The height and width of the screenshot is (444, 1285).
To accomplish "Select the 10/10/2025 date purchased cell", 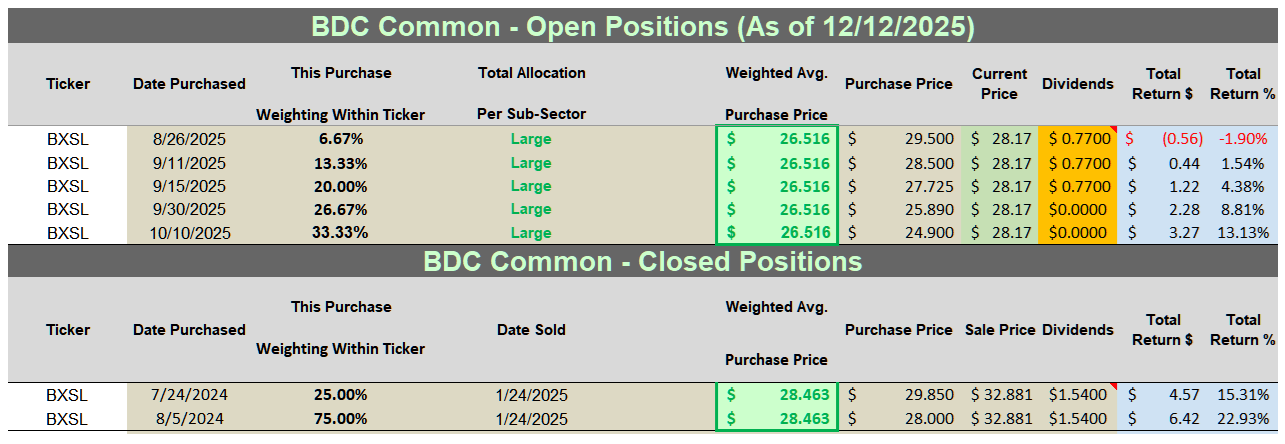I will [189, 233].
